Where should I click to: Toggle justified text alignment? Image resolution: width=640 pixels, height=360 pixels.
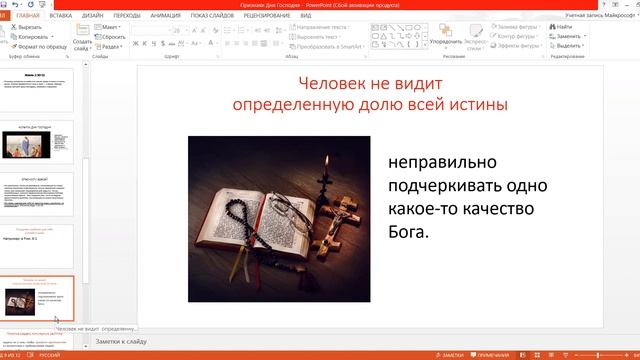coord(255,43)
